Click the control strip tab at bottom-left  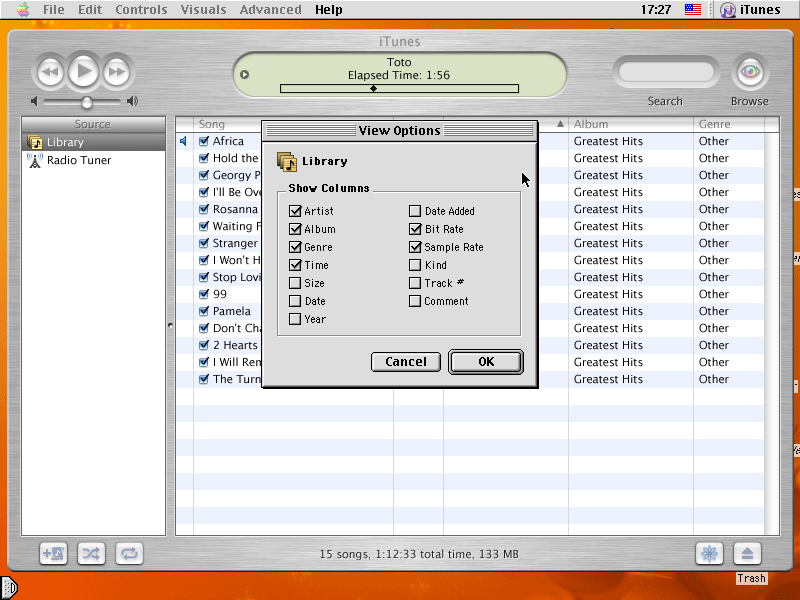9,587
